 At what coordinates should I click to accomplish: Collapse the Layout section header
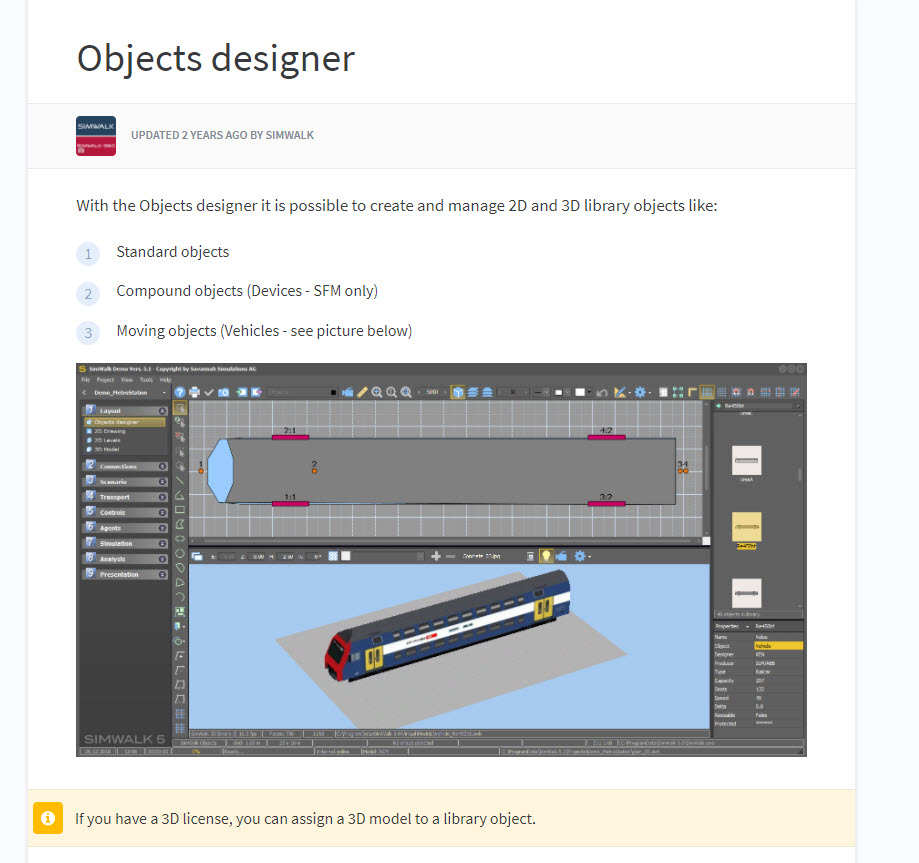(125, 410)
